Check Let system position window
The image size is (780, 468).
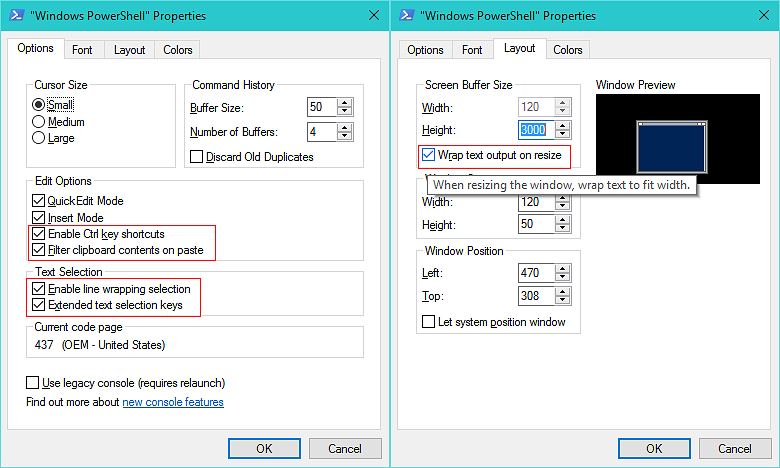click(x=428, y=322)
